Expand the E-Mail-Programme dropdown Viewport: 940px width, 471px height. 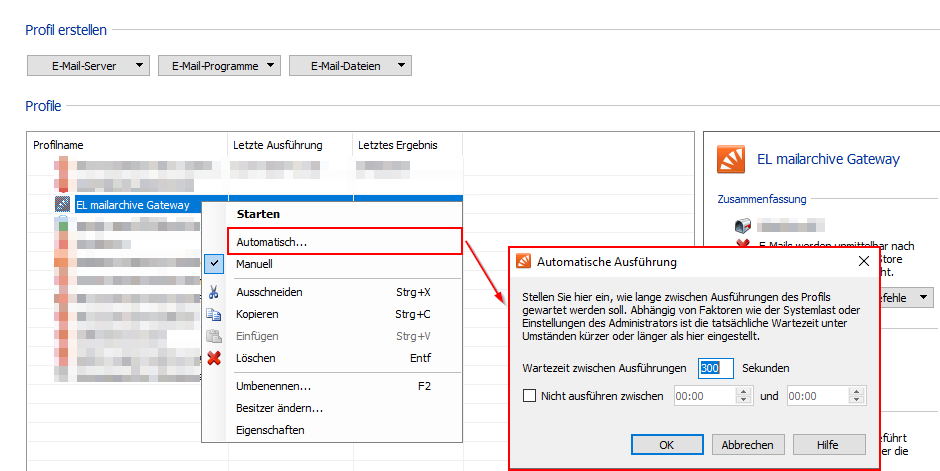coord(220,66)
